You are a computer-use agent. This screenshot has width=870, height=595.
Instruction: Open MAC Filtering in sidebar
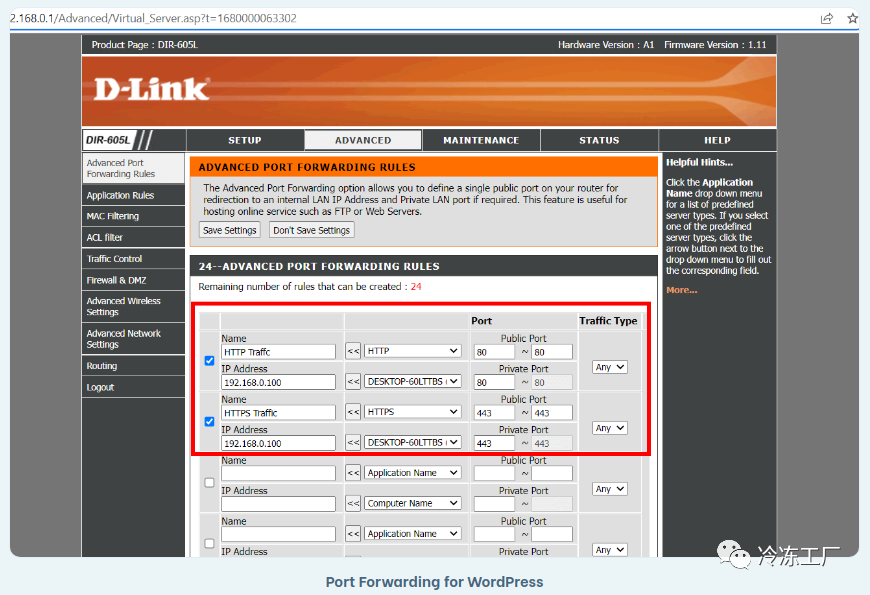[133, 216]
